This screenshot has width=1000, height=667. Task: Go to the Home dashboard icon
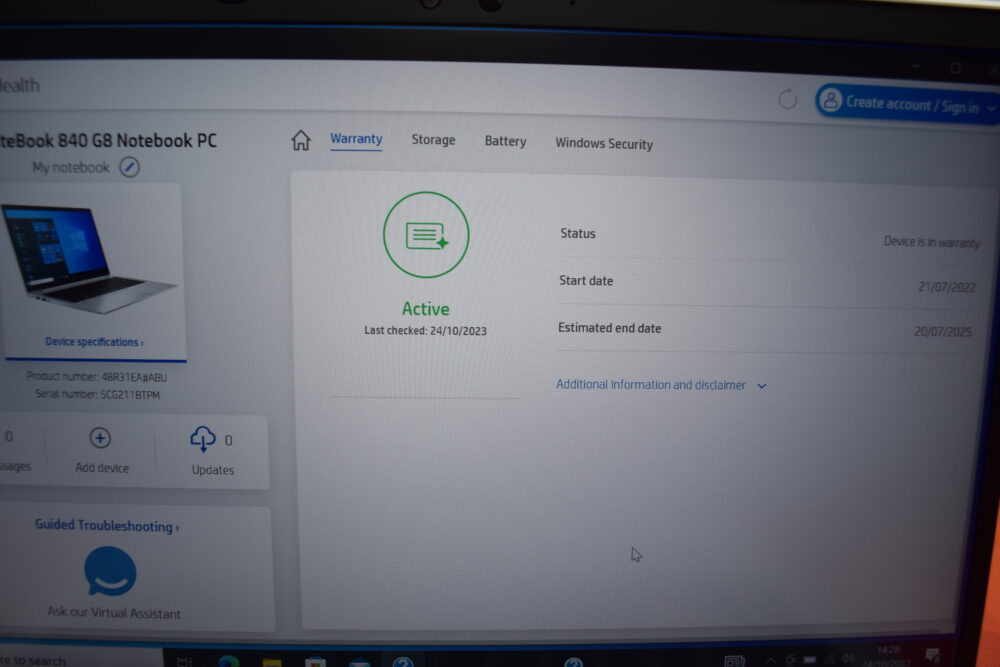[301, 140]
